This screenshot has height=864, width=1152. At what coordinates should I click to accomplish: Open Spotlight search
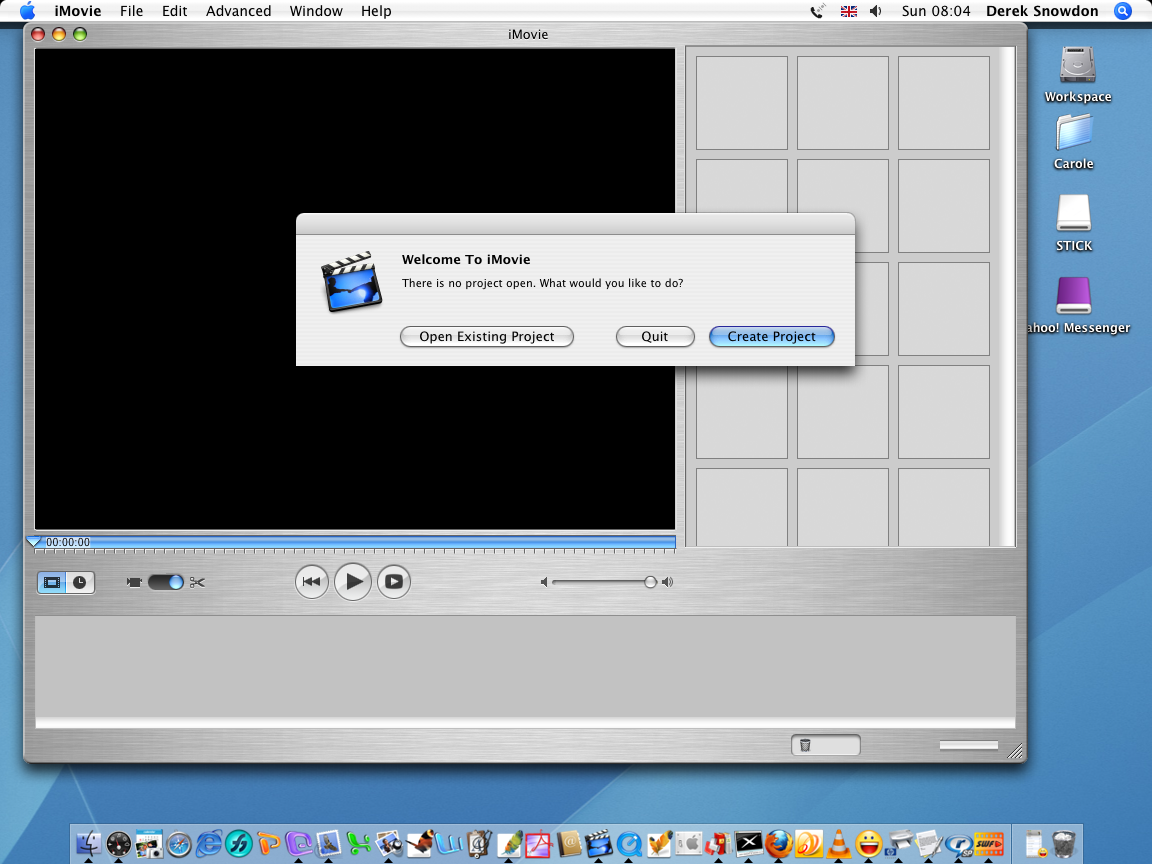click(x=1123, y=11)
